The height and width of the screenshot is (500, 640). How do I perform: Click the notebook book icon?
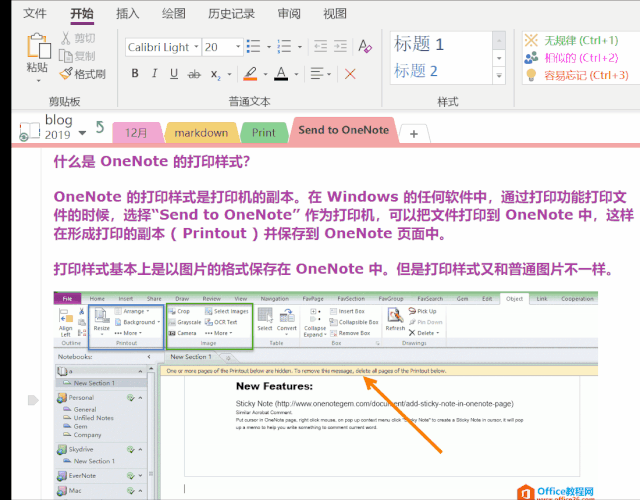(x=29, y=131)
